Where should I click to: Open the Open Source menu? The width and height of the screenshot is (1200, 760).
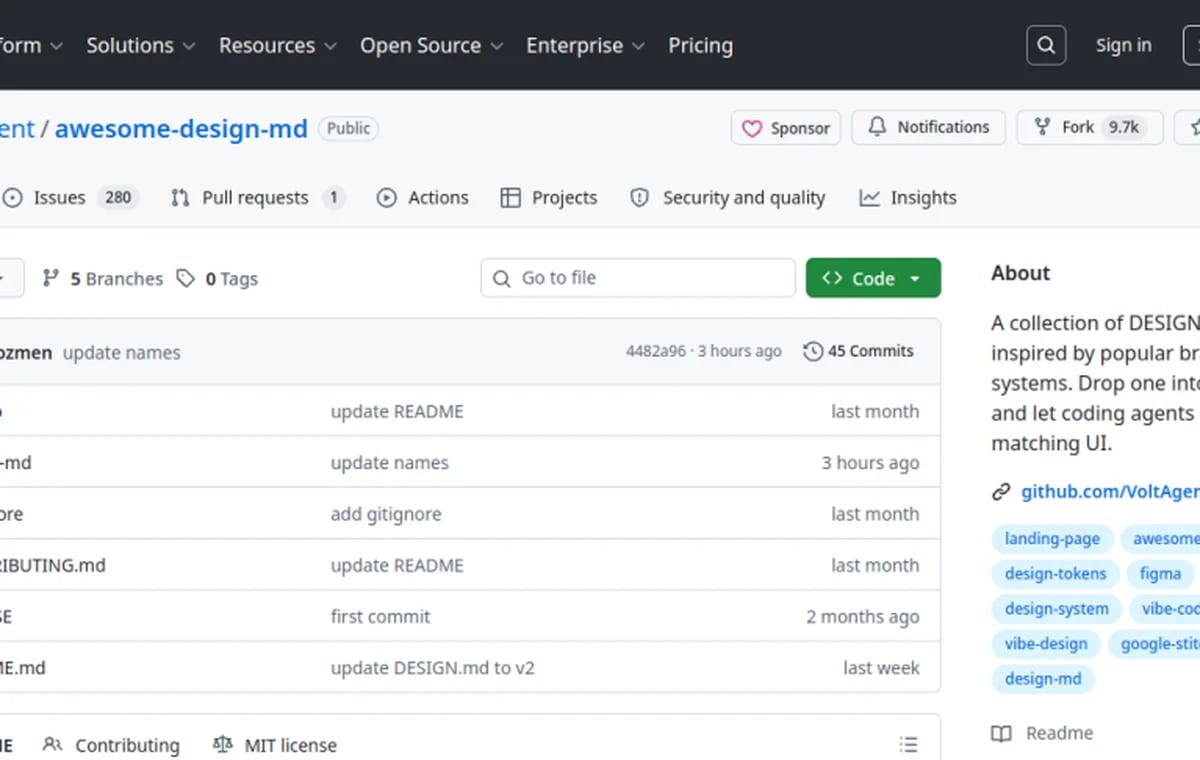click(x=431, y=45)
